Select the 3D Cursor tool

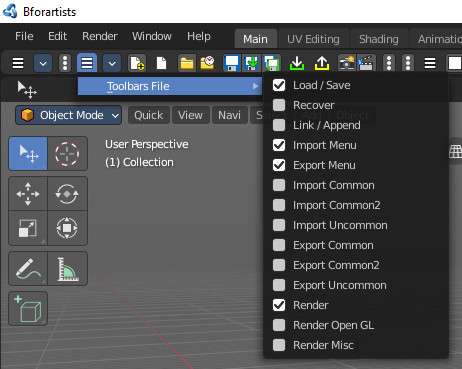coord(67,154)
